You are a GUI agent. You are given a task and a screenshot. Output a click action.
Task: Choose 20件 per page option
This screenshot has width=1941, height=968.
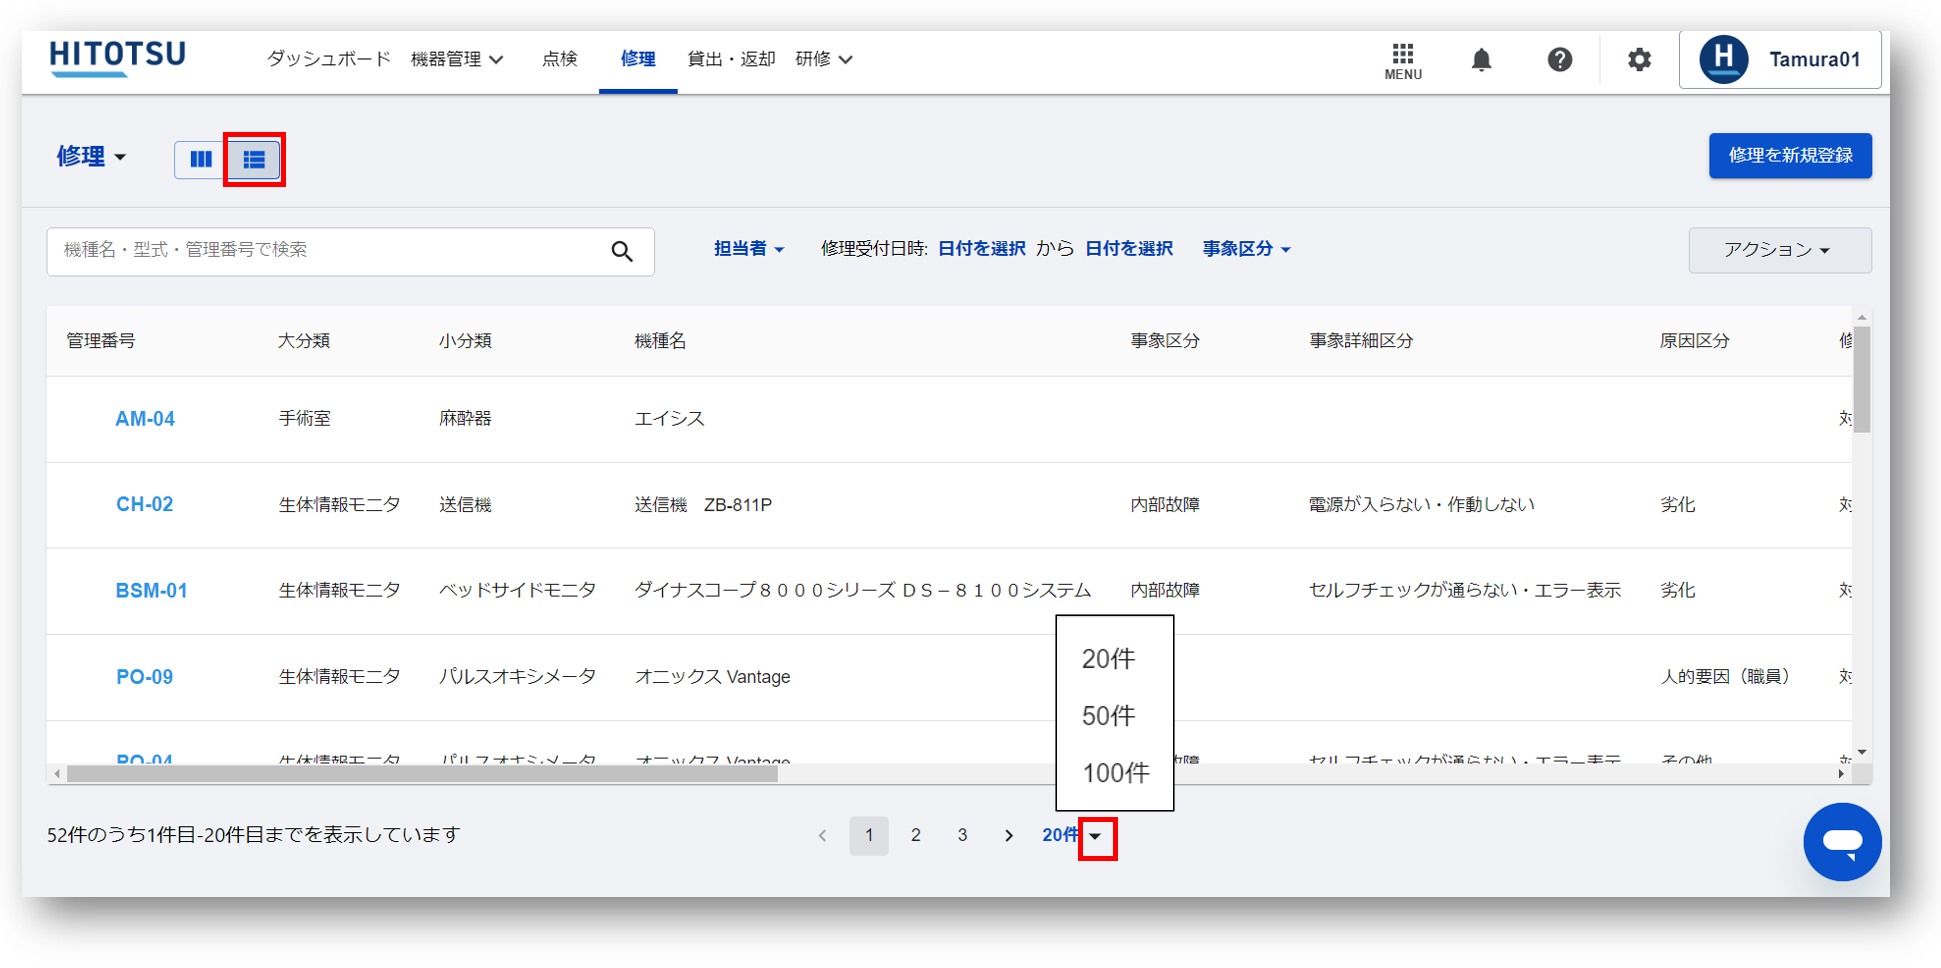[x=1108, y=659]
